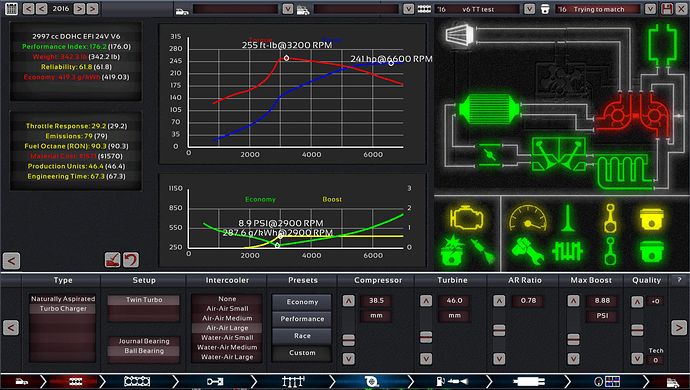The image size is (690, 390).
Task: Select the yellow check engine icon
Action: coord(466,217)
